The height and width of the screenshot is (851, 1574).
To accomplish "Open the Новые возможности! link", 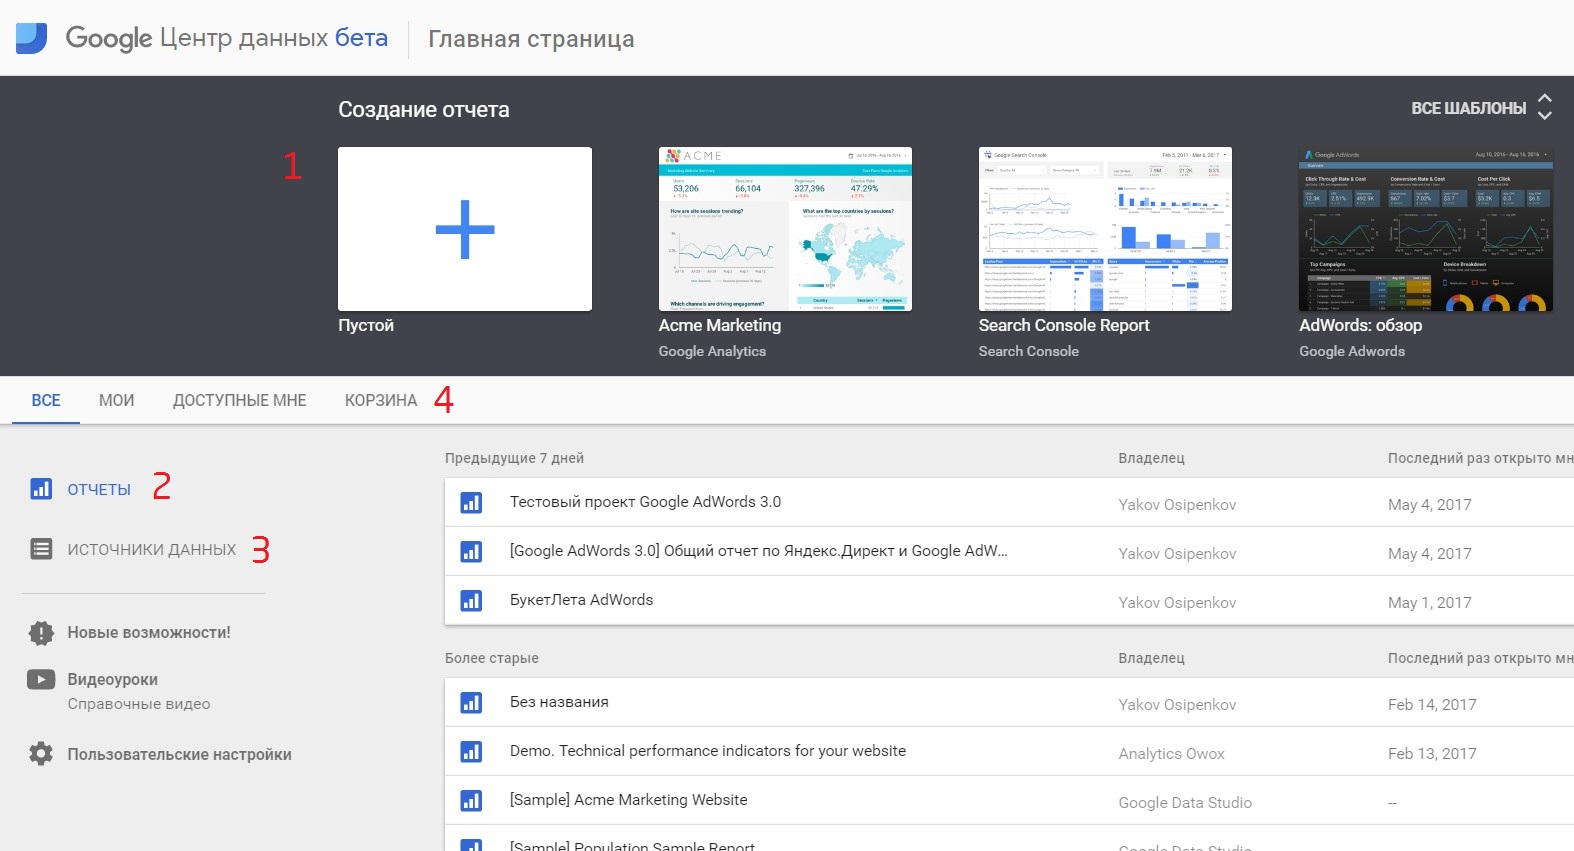I will pyautogui.click(x=149, y=632).
